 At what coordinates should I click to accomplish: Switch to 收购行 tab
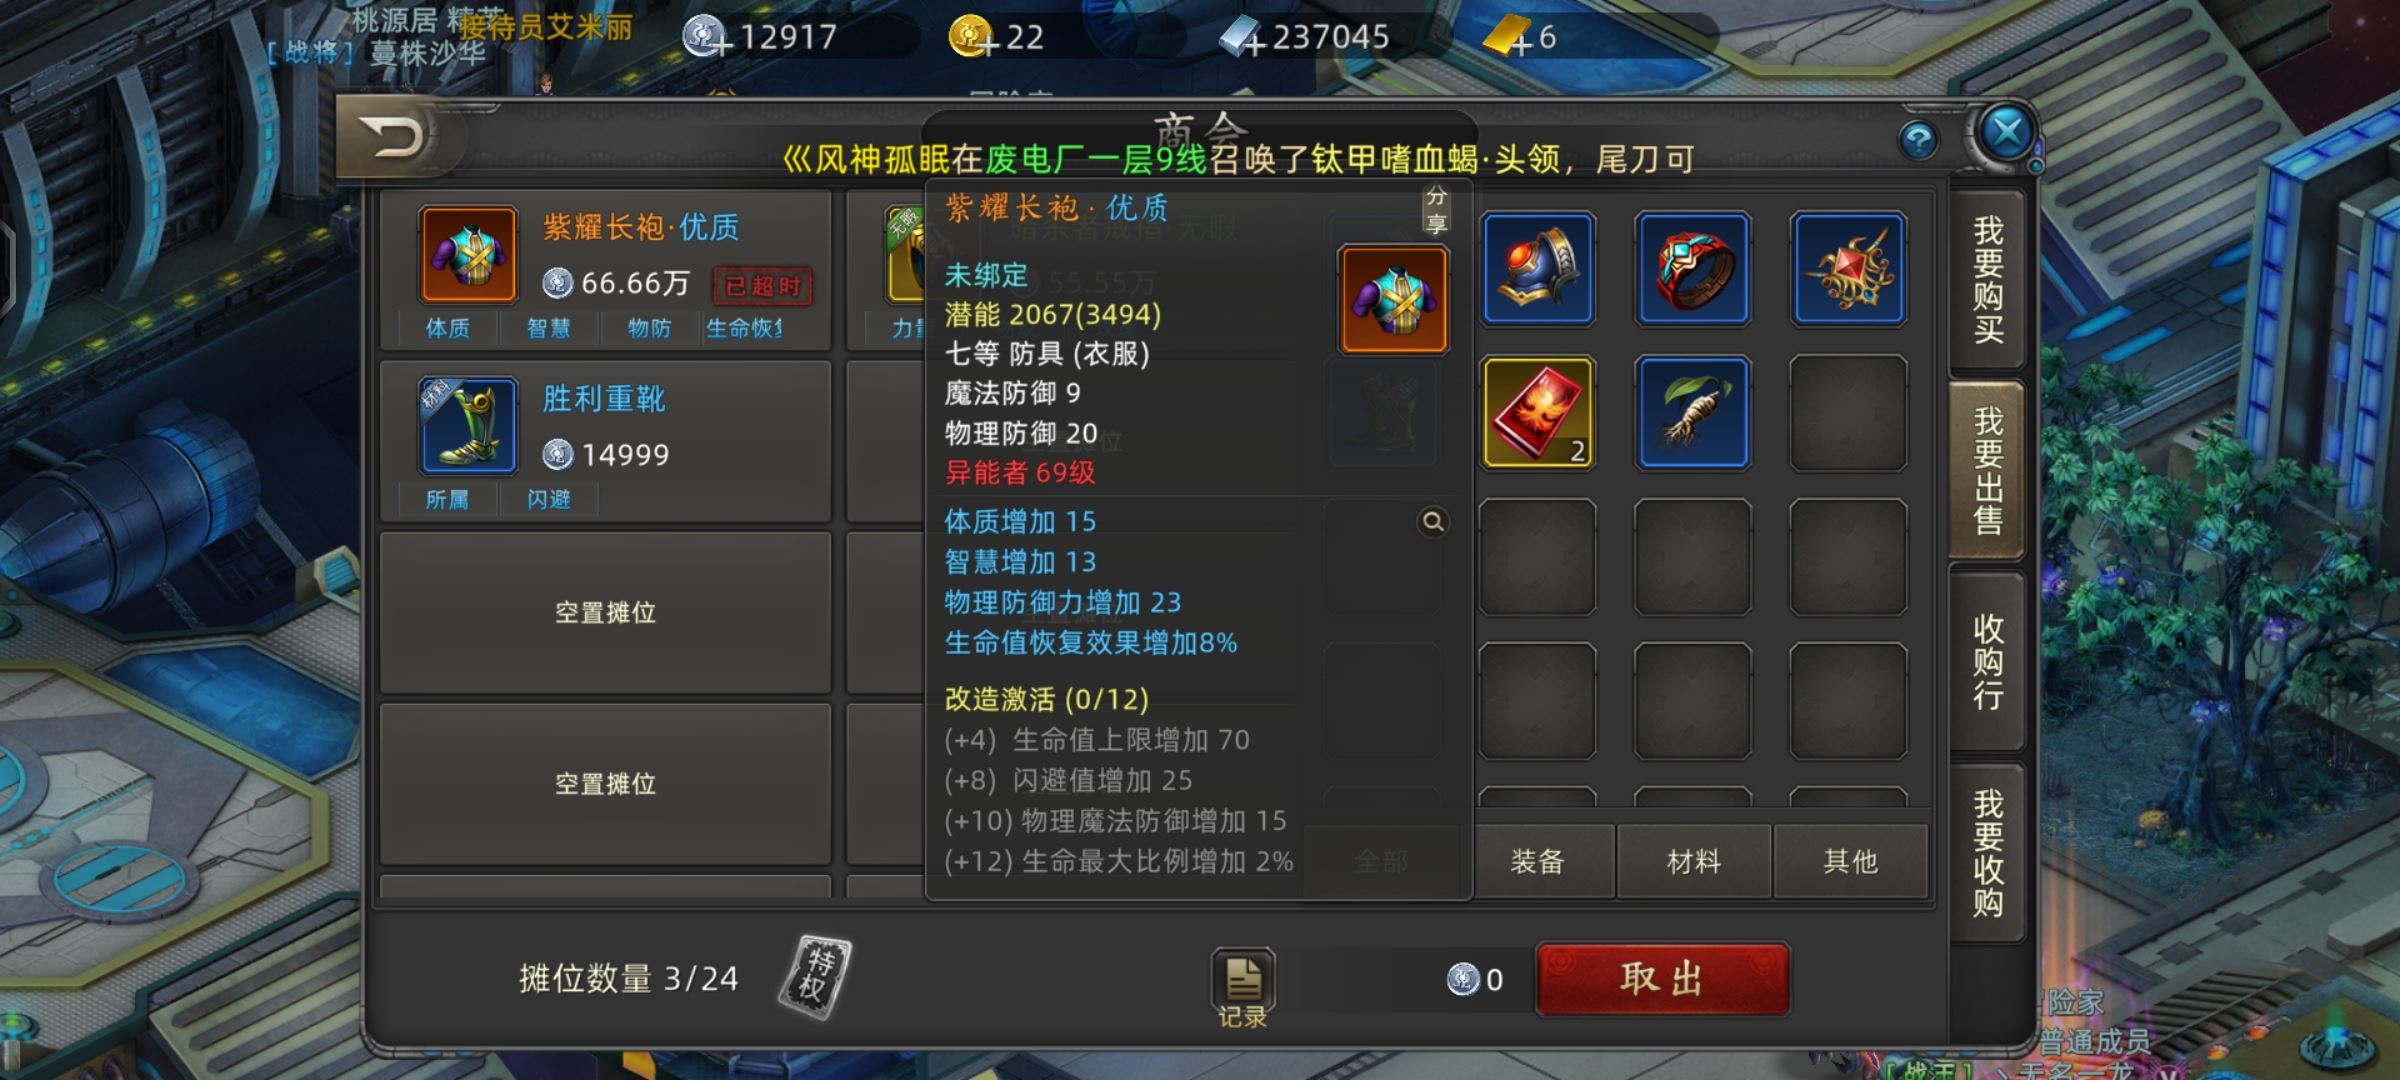(x=1987, y=662)
